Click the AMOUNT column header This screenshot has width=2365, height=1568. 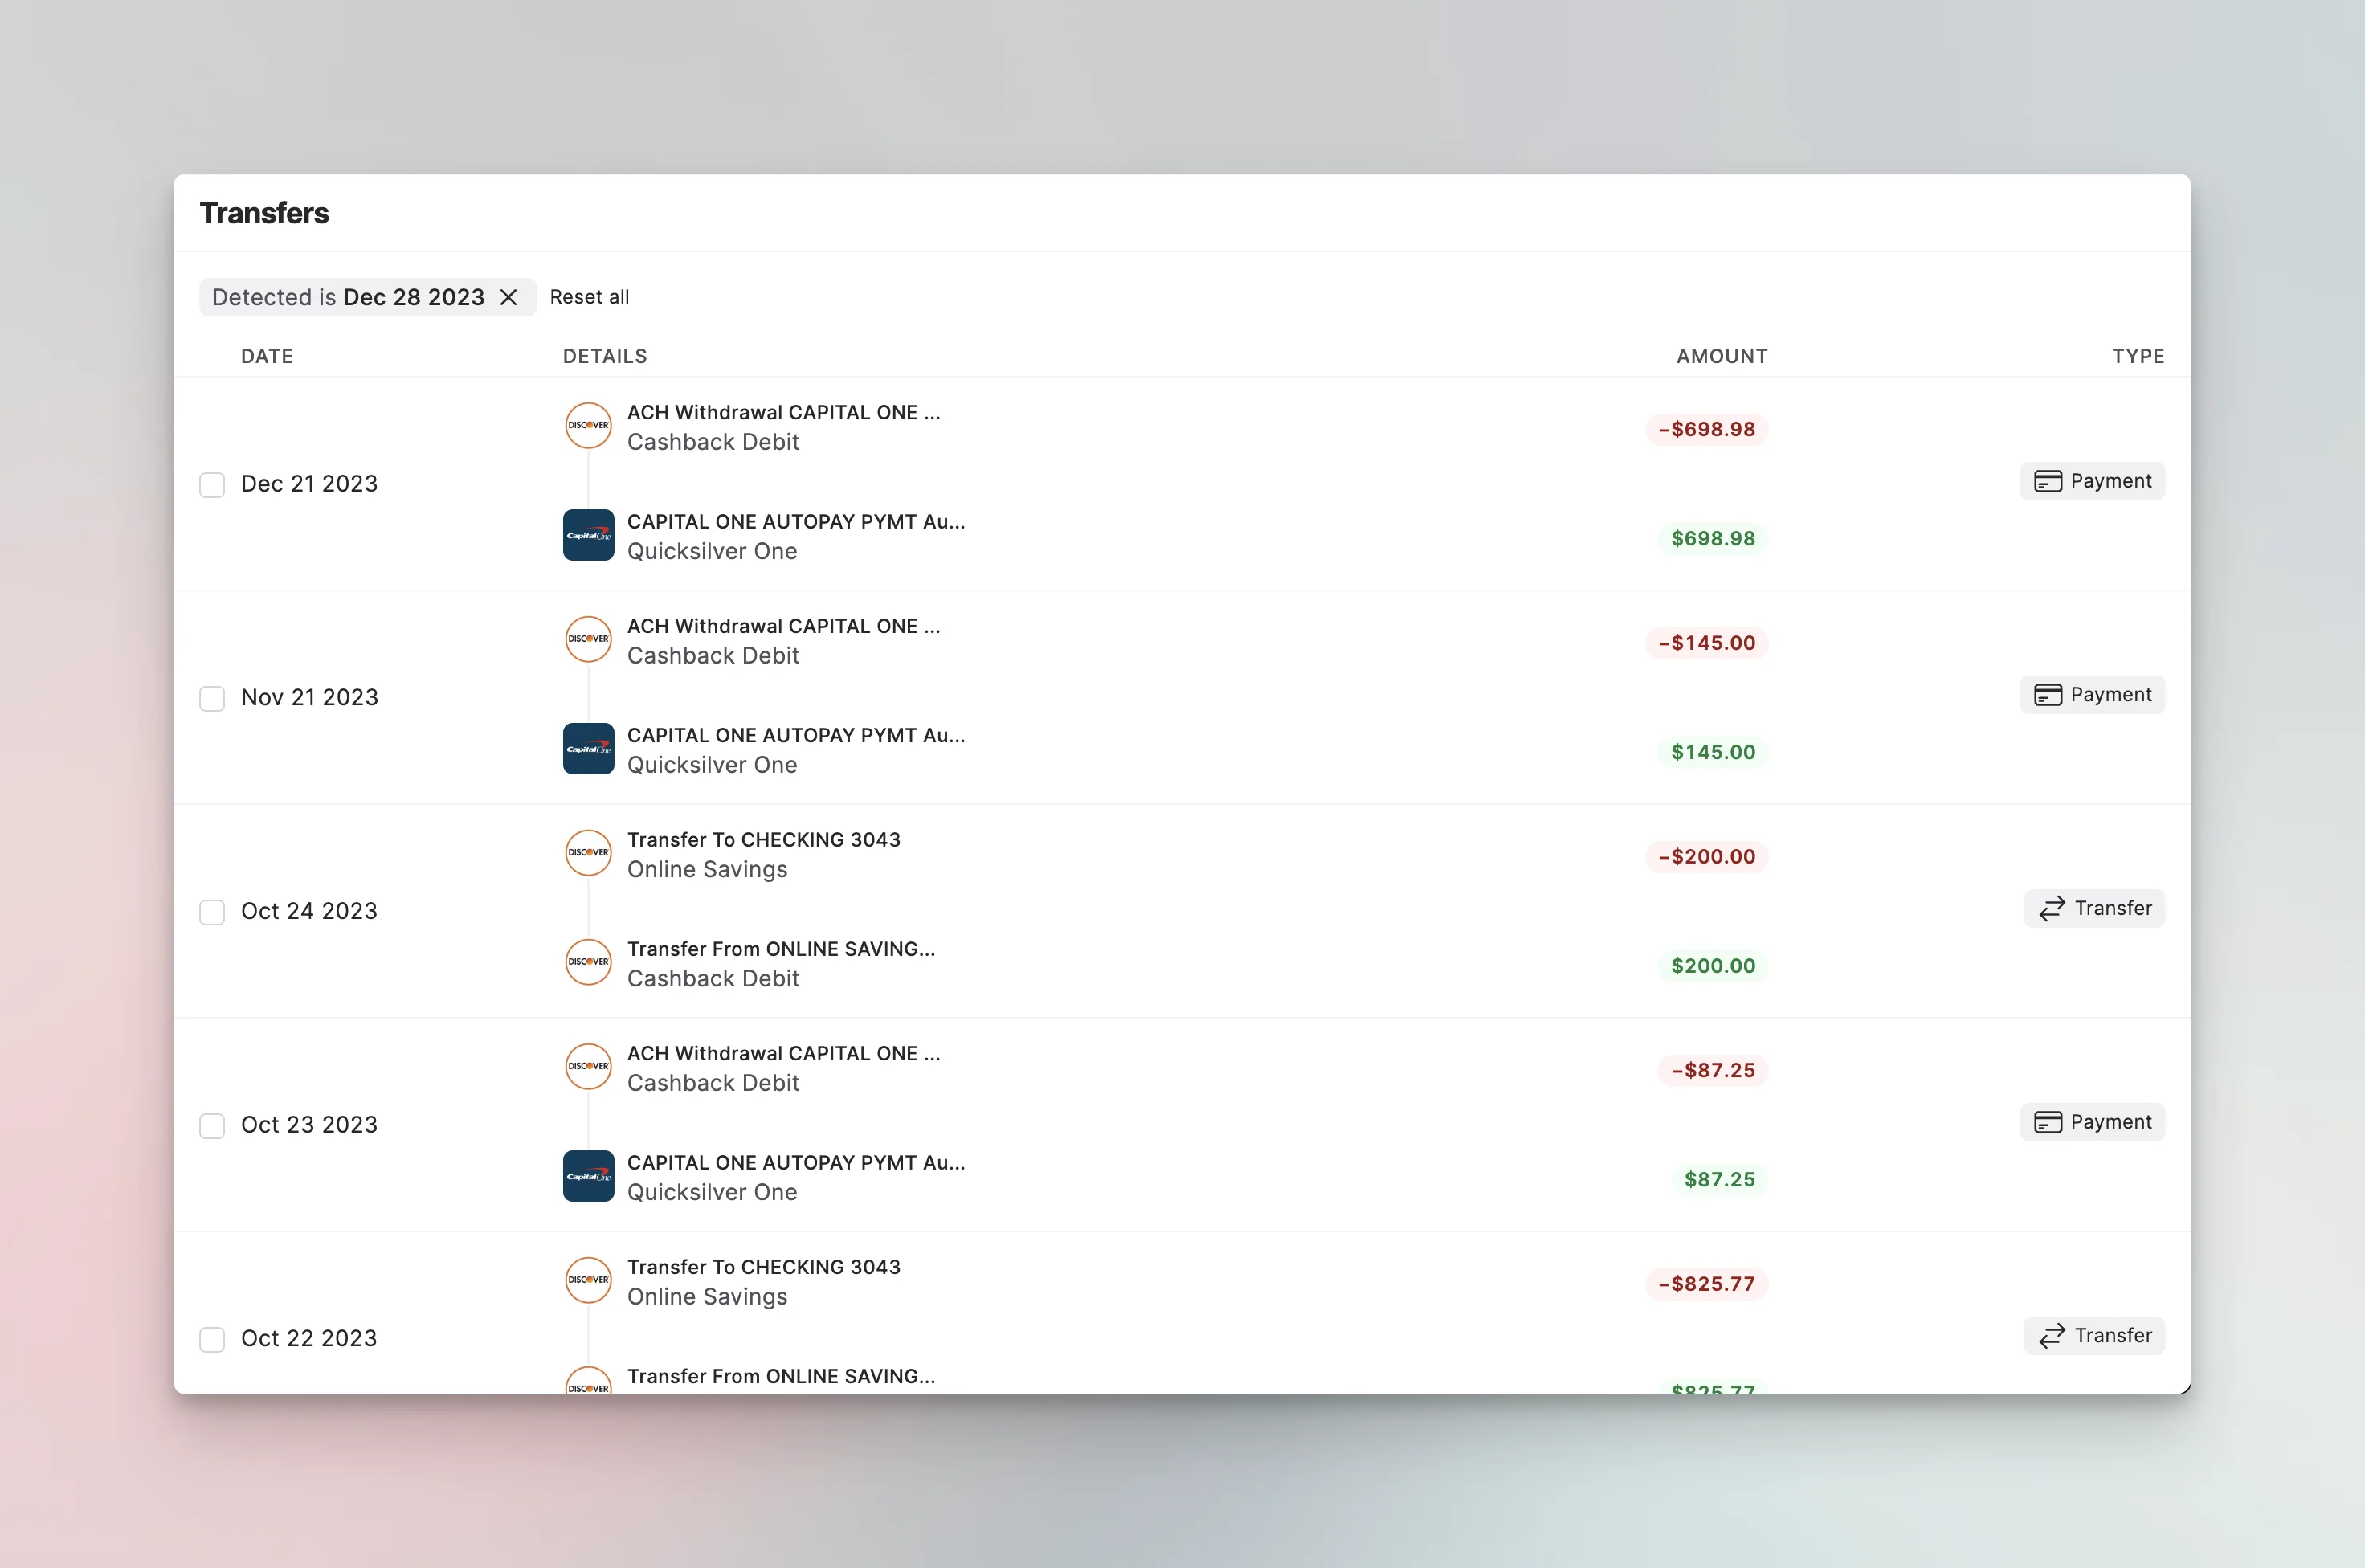[x=1721, y=356]
